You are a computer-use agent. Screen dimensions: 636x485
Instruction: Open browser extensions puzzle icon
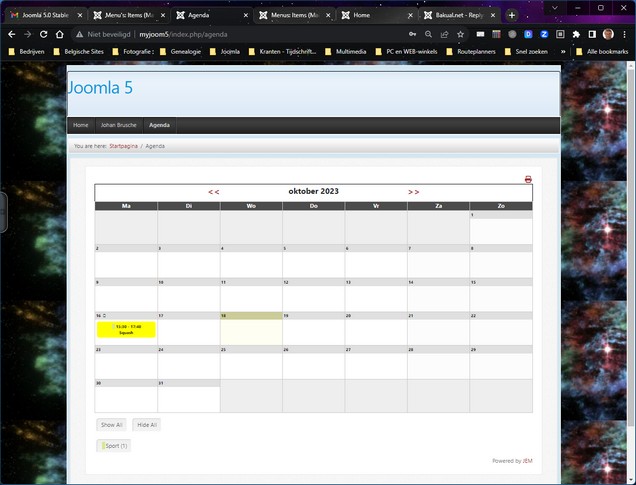576,34
